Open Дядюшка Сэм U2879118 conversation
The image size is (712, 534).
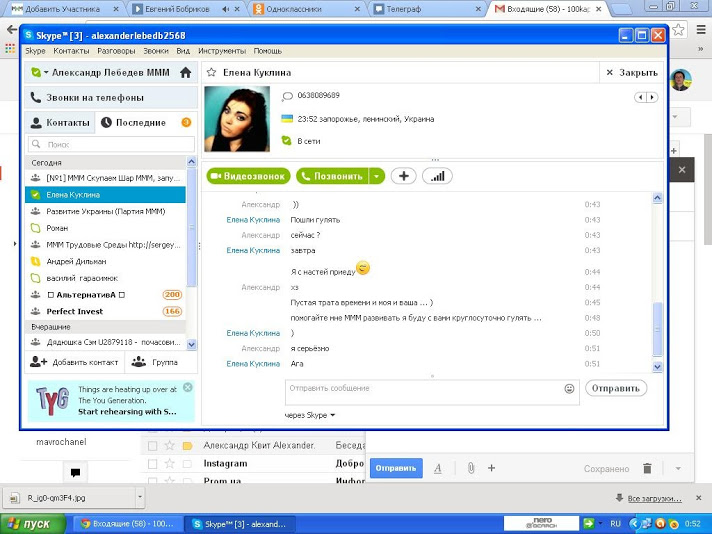tap(105, 342)
